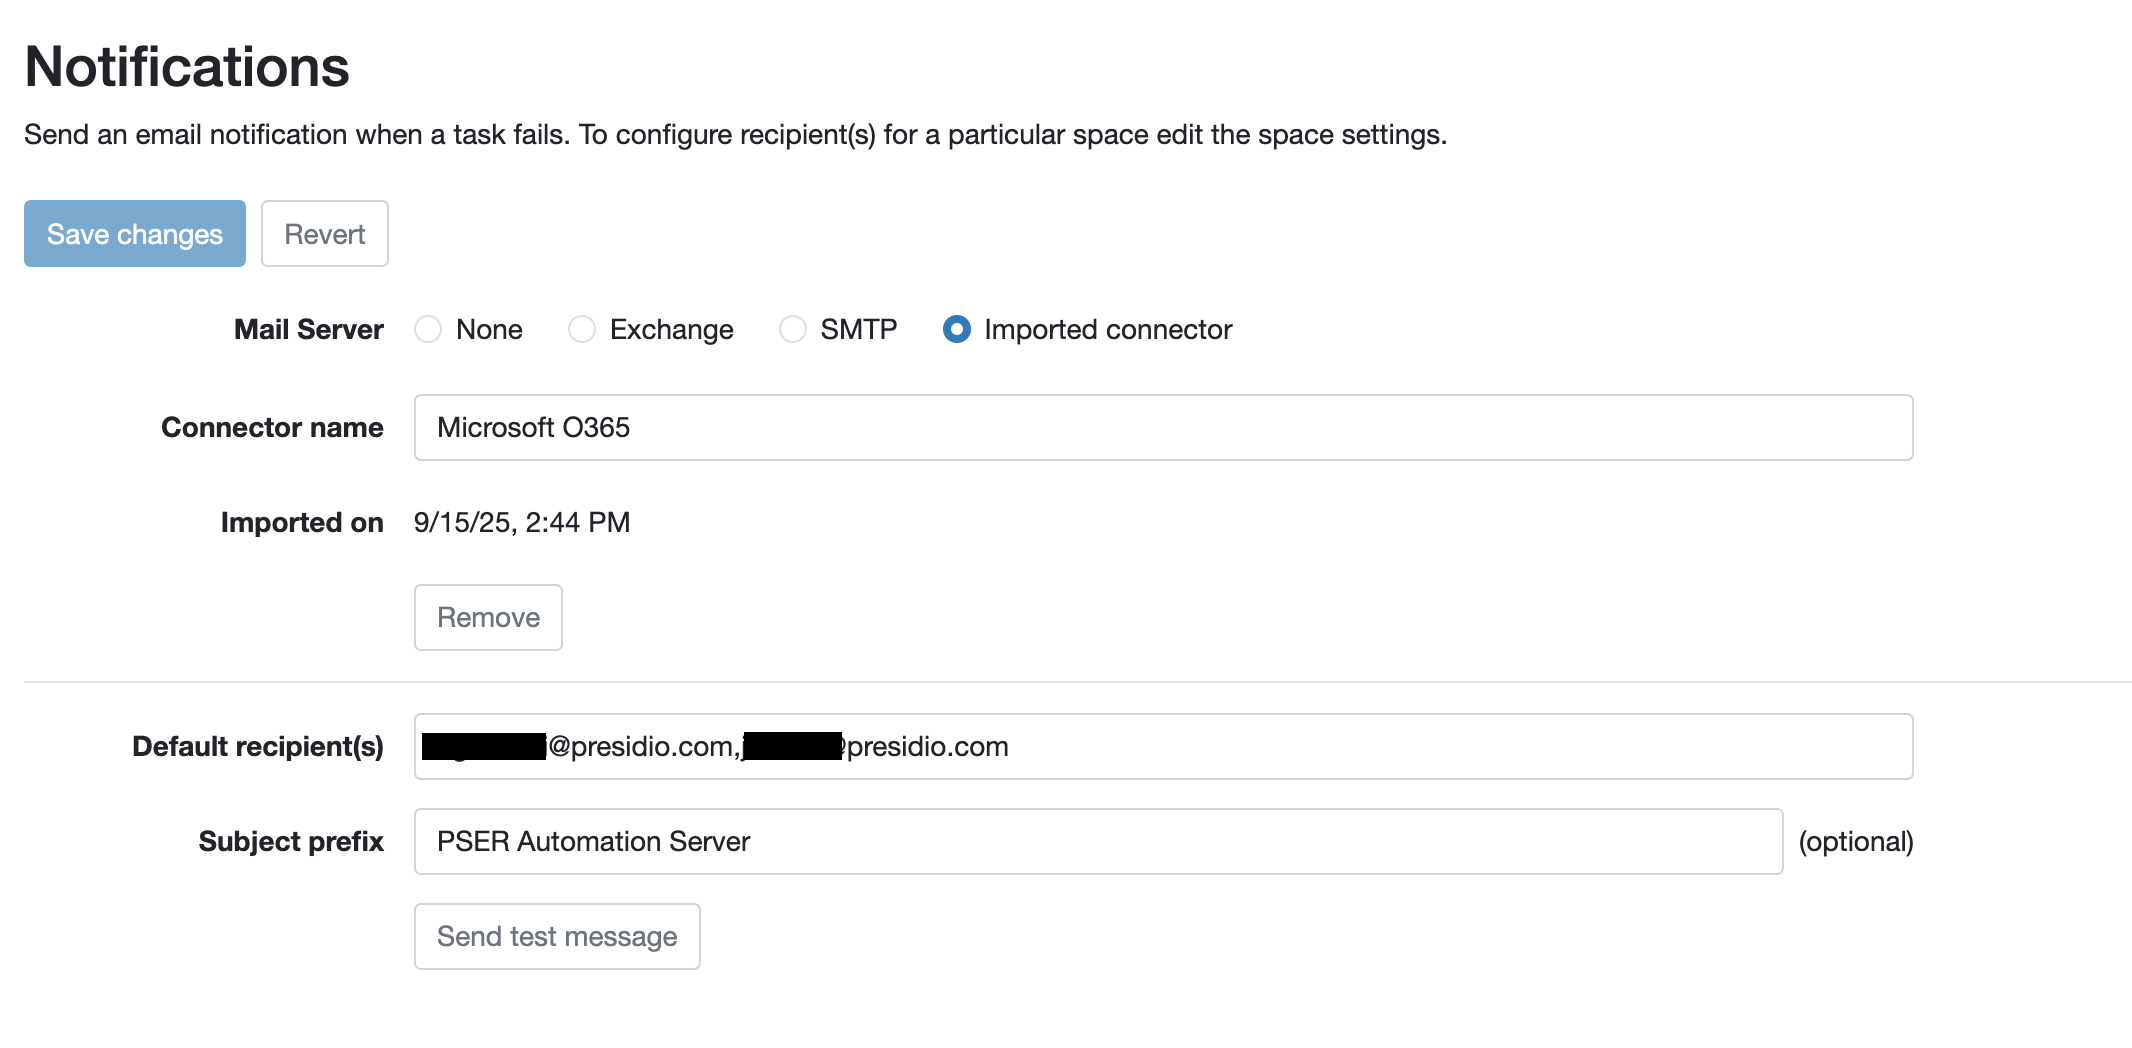Edit the Subject prefix input box
This screenshot has height=1048, width=2132.
coord(1097,842)
